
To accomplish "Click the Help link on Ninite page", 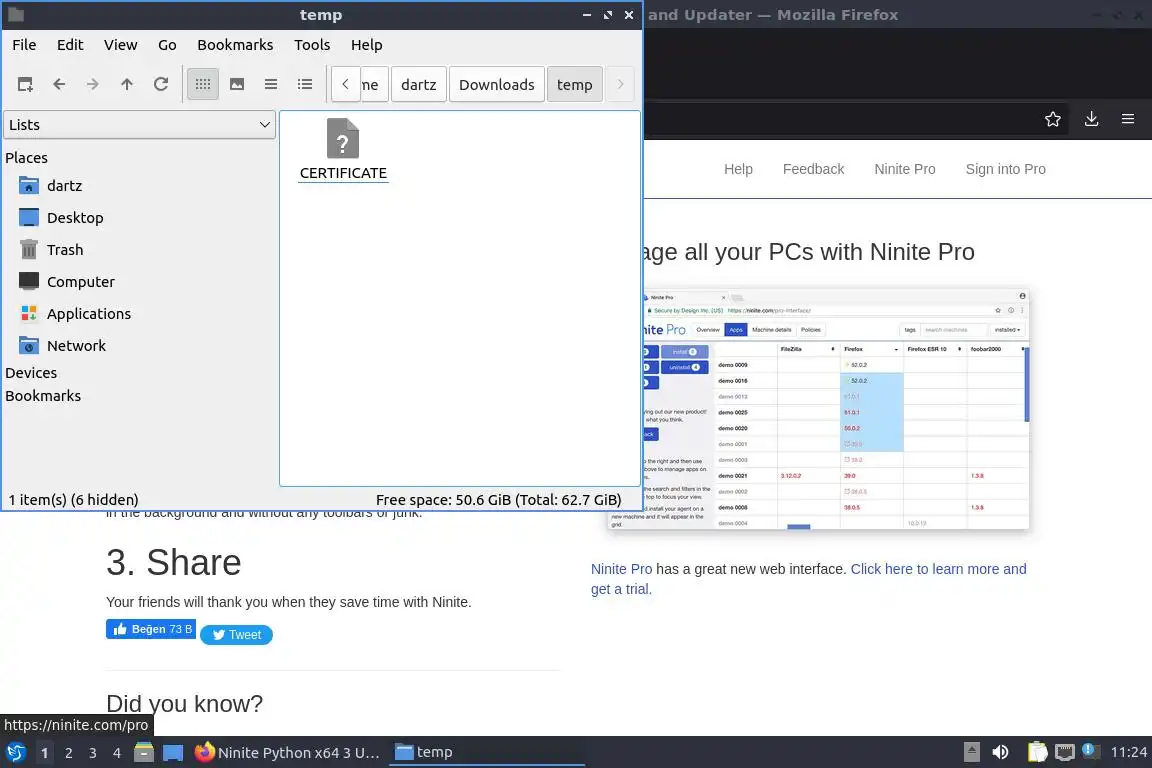I will pos(738,169).
